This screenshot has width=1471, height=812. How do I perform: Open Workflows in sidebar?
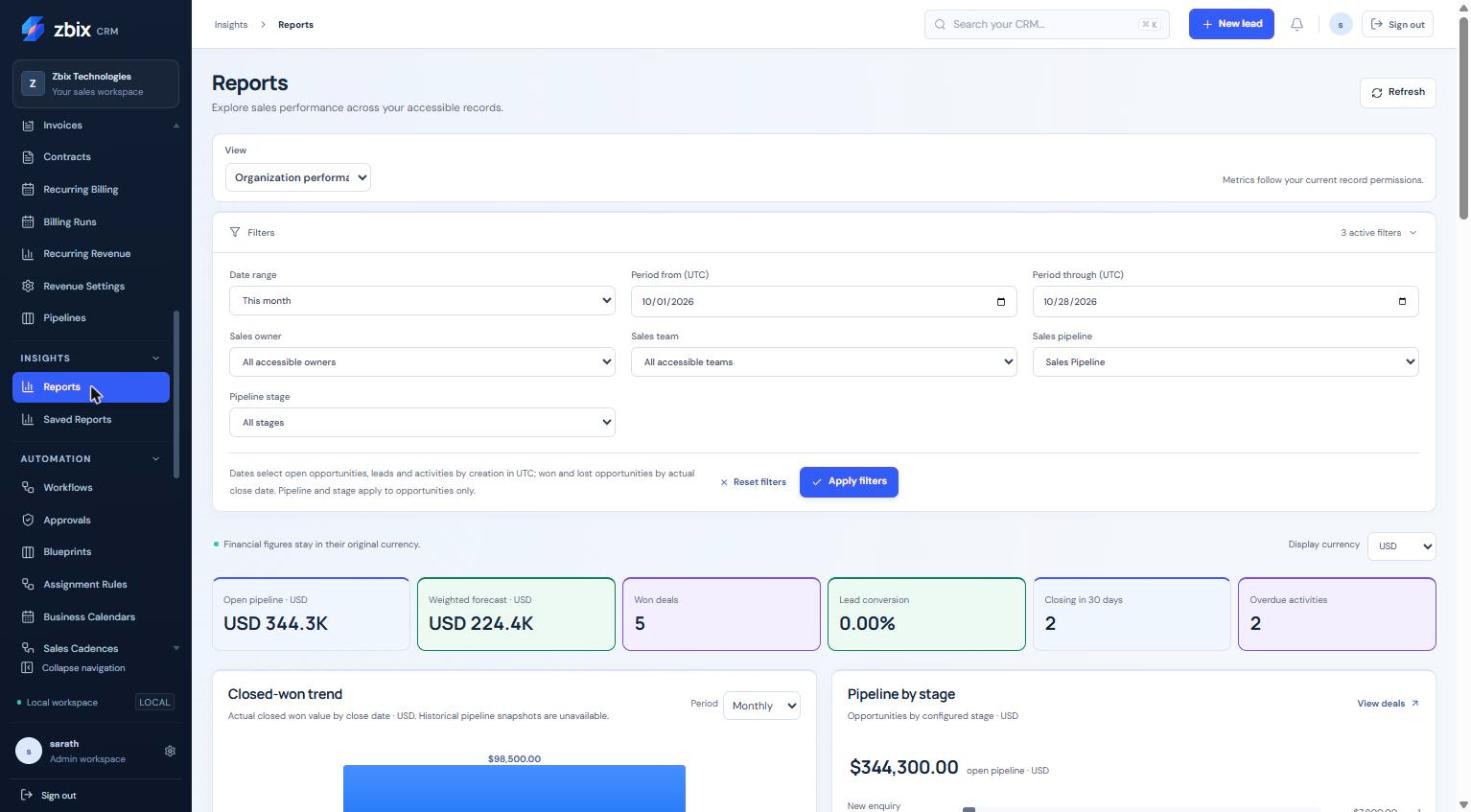tap(91, 488)
